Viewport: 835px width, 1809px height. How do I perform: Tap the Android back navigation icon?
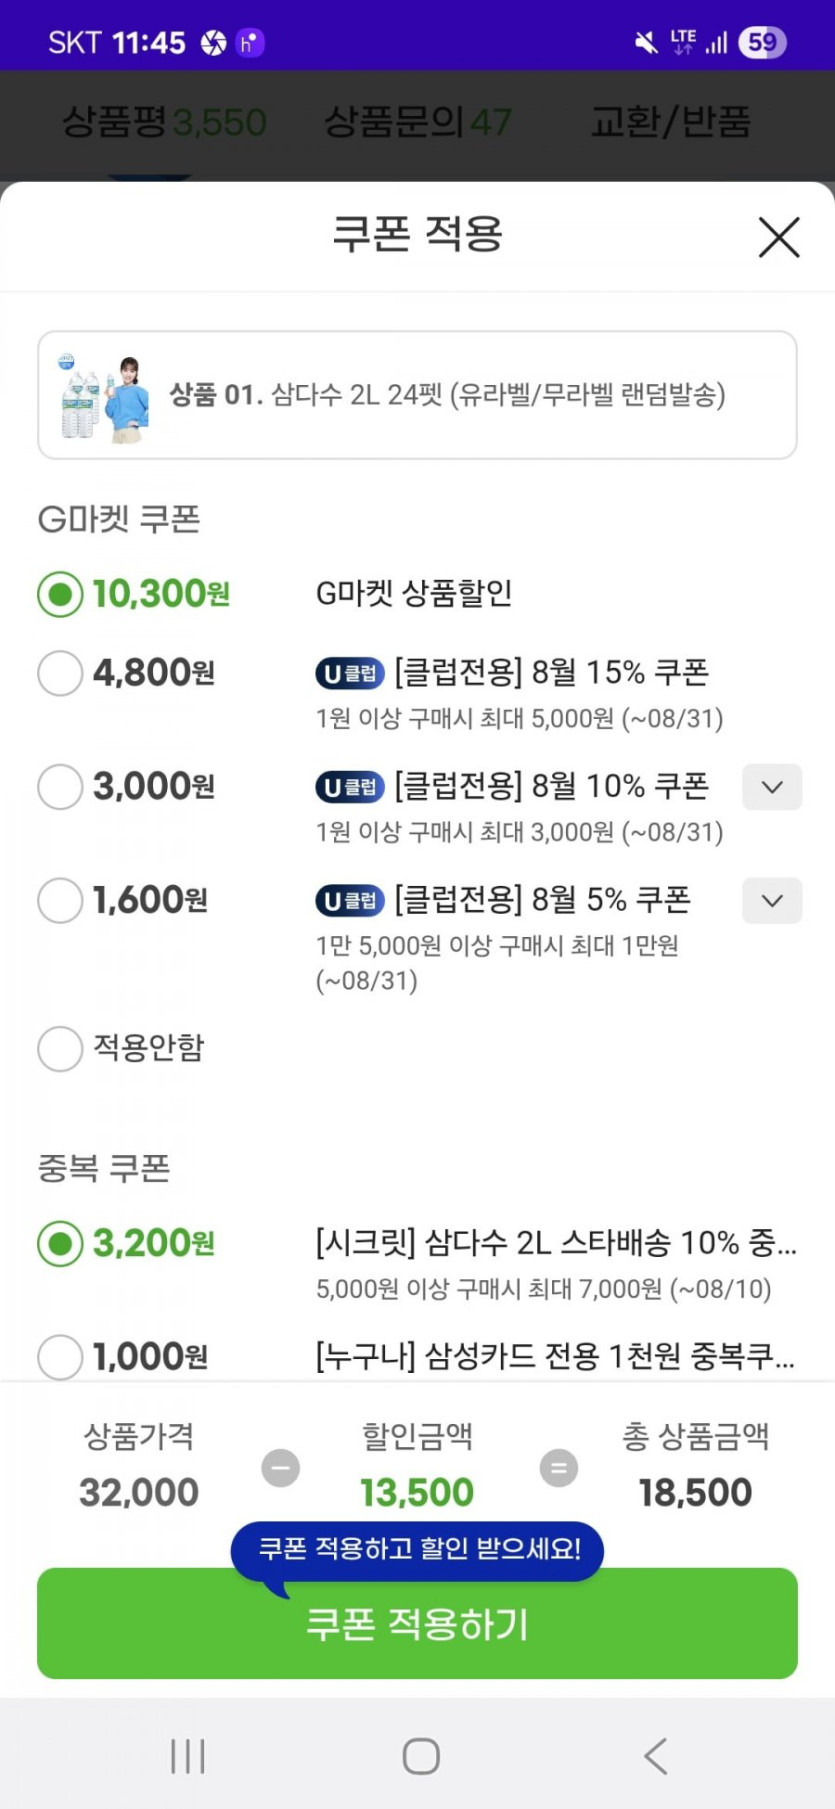pyautogui.click(x=656, y=1756)
